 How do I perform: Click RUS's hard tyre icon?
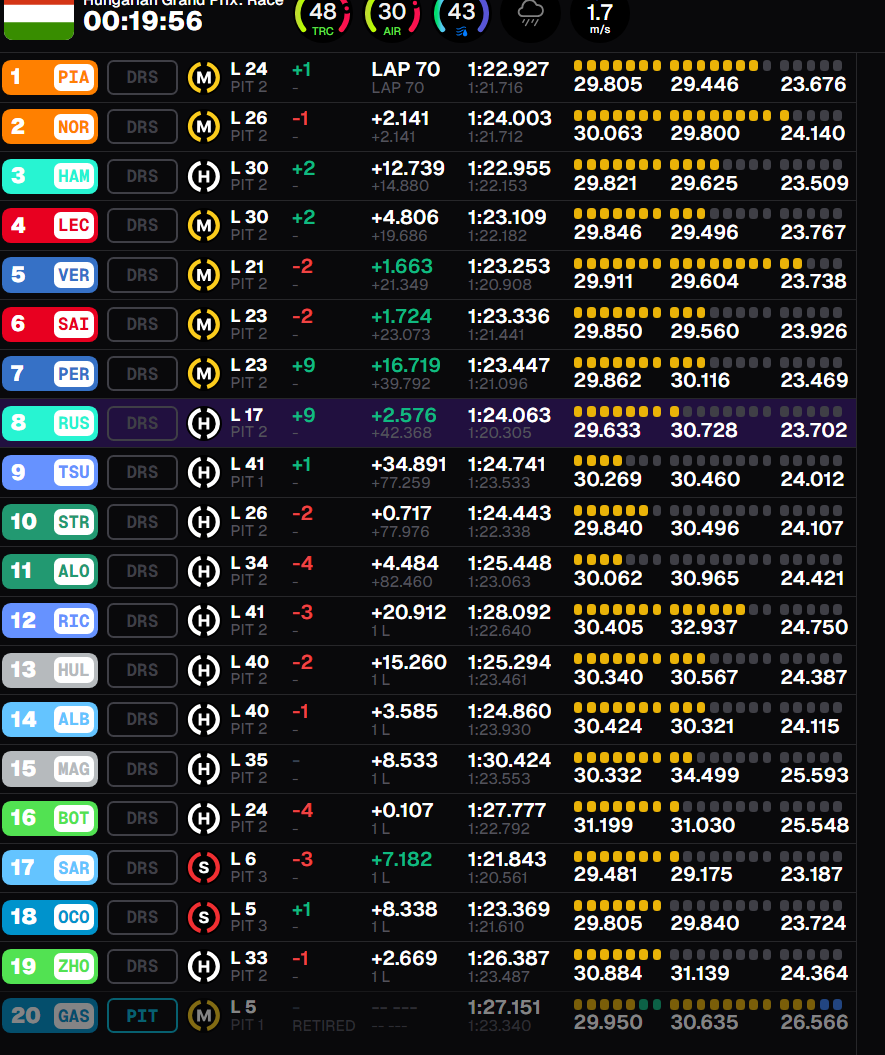pyautogui.click(x=204, y=423)
